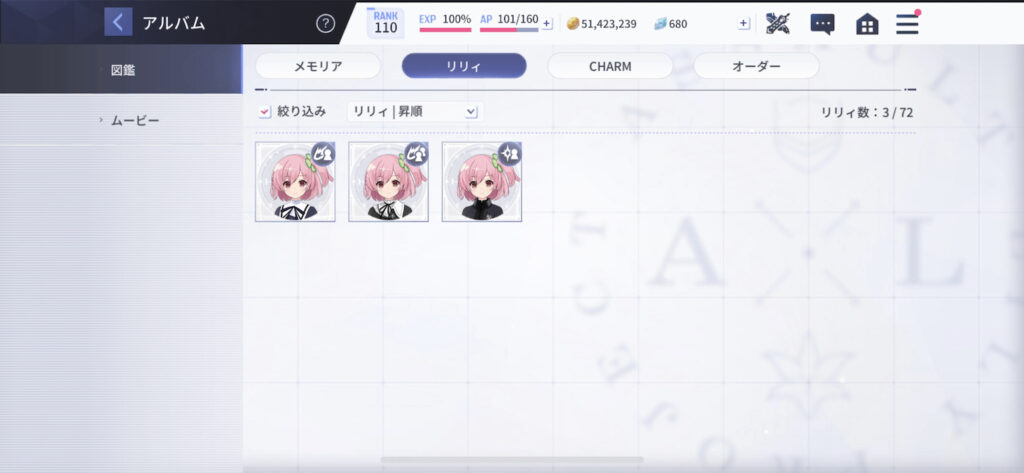The width and height of the screenshot is (1024, 473).
Task: Click the horizontal scrollbar at the bottom
Action: click(512, 460)
